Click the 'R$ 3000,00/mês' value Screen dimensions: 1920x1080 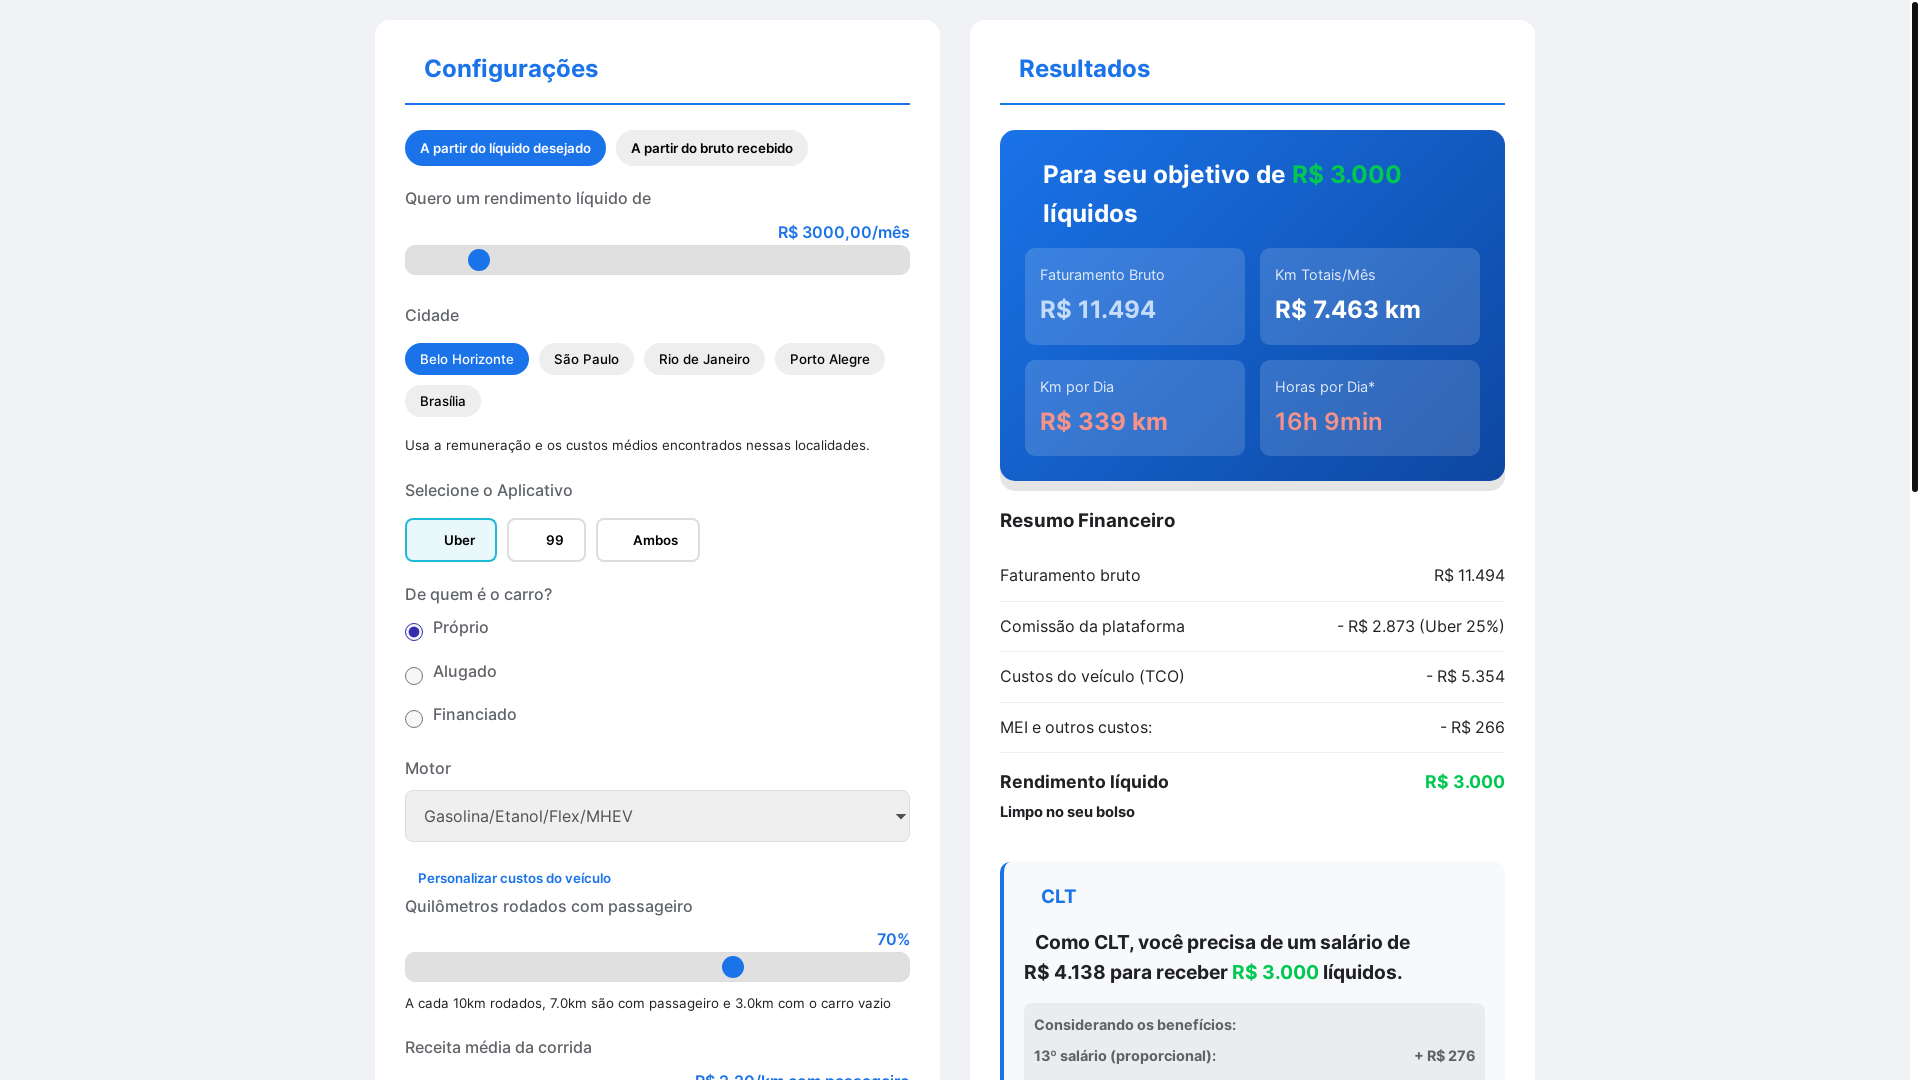click(844, 232)
